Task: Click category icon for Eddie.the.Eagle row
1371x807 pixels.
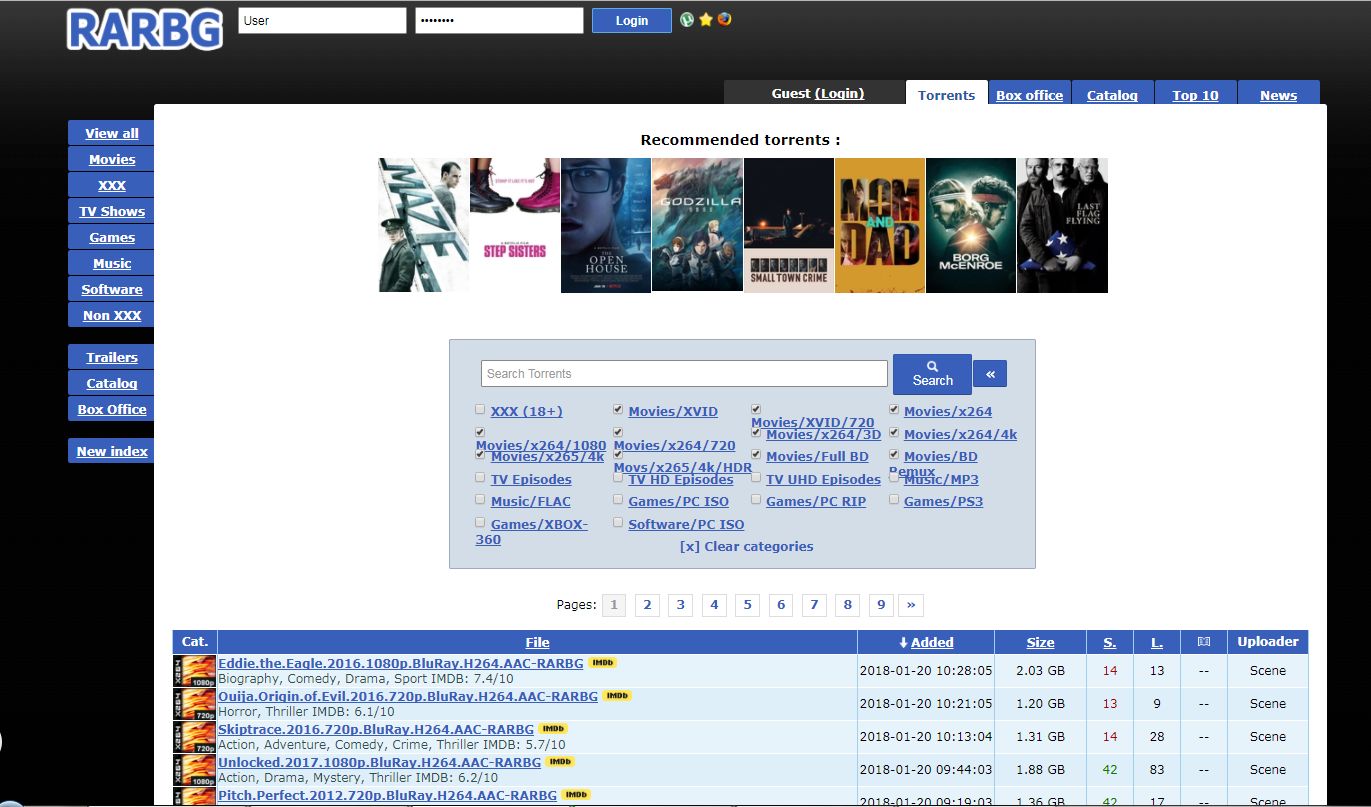Action: click(x=194, y=671)
